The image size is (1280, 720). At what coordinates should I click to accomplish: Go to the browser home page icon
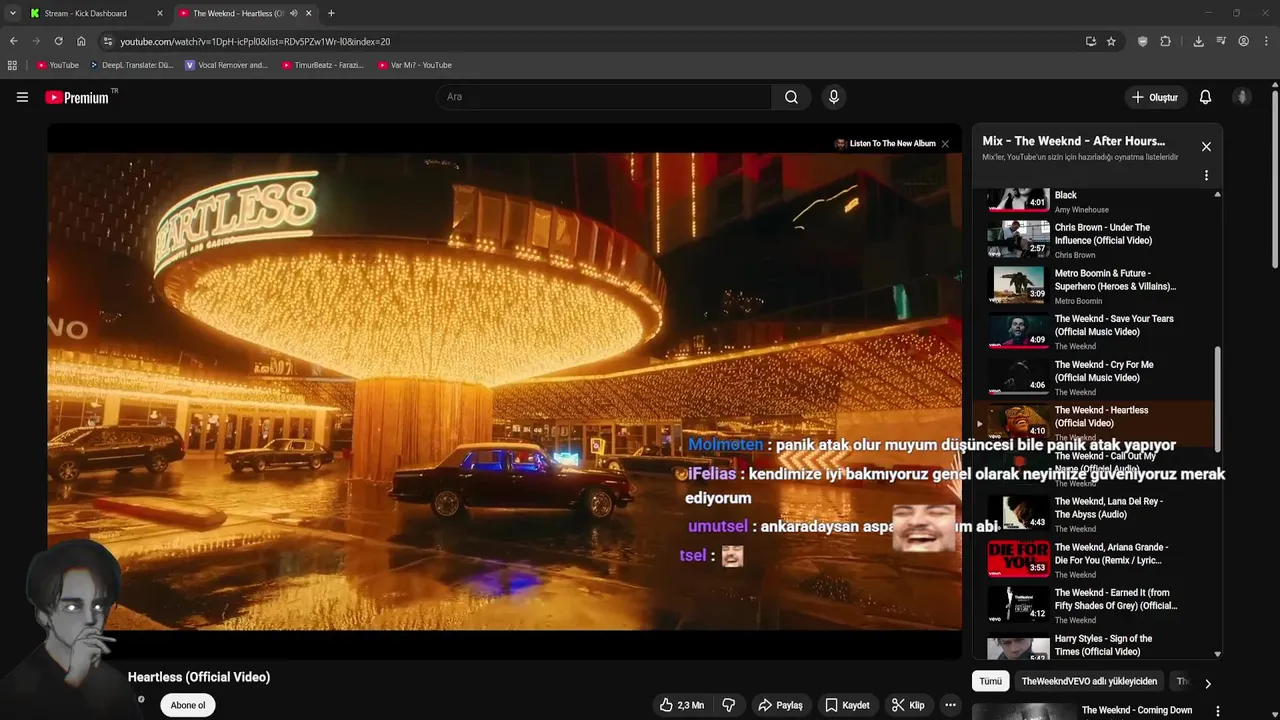(81, 41)
